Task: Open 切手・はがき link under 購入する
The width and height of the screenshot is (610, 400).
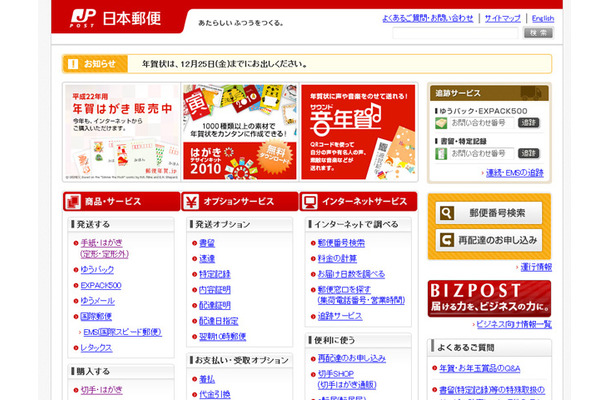Action: tap(102, 389)
